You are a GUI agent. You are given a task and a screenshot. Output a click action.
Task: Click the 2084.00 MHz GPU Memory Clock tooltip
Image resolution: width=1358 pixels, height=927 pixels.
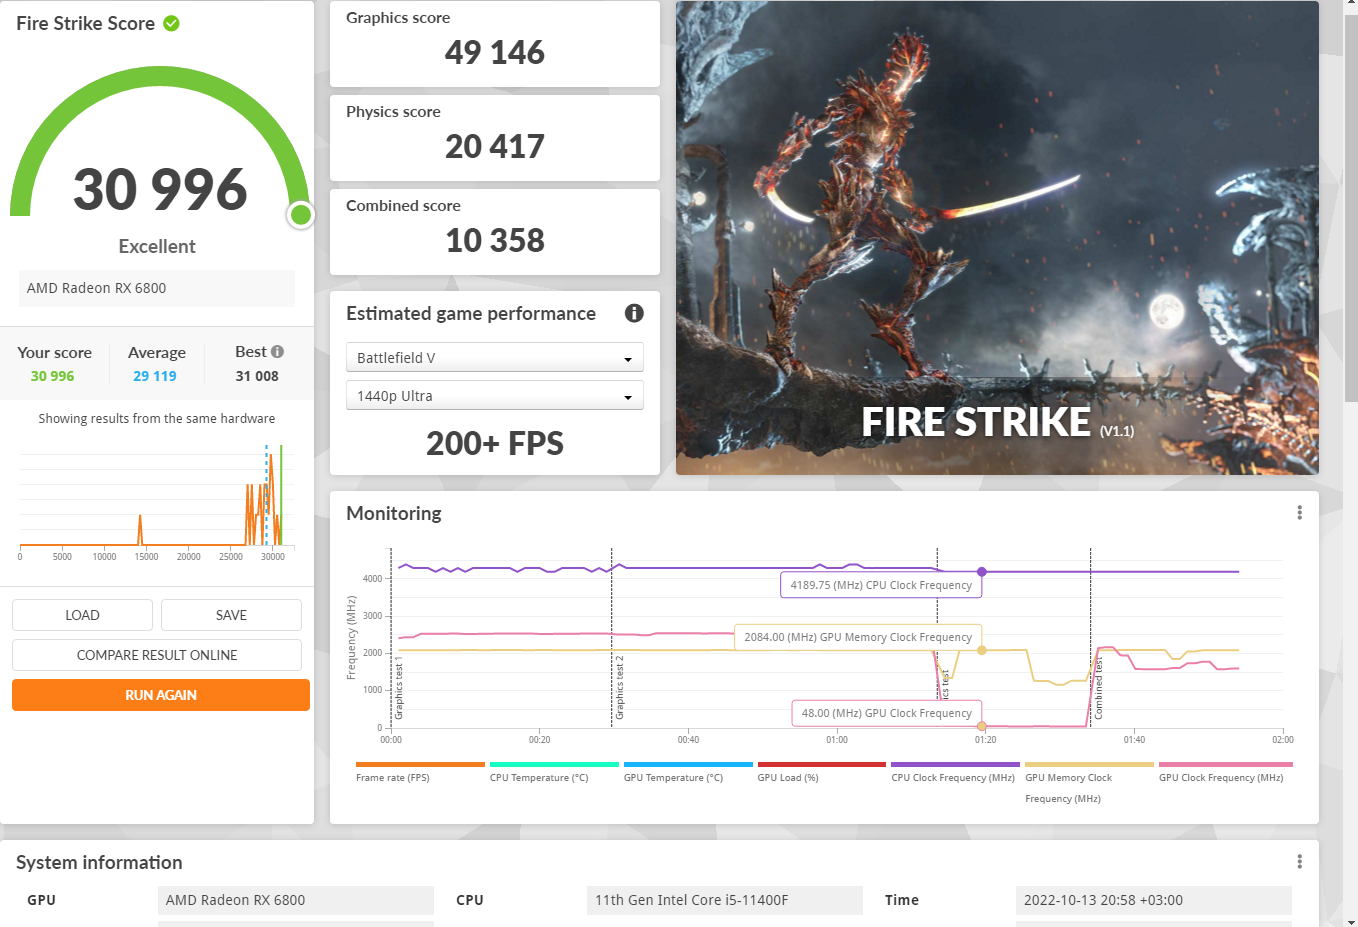pos(858,637)
